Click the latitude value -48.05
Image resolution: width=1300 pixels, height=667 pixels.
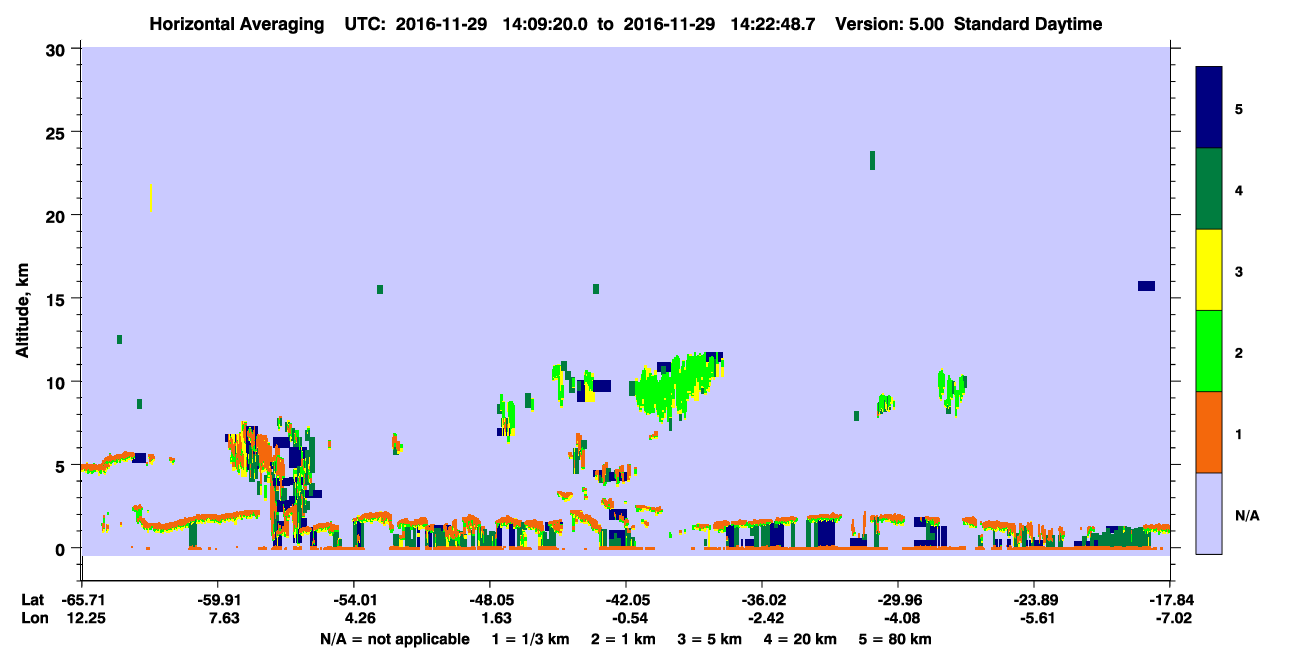[490, 600]
